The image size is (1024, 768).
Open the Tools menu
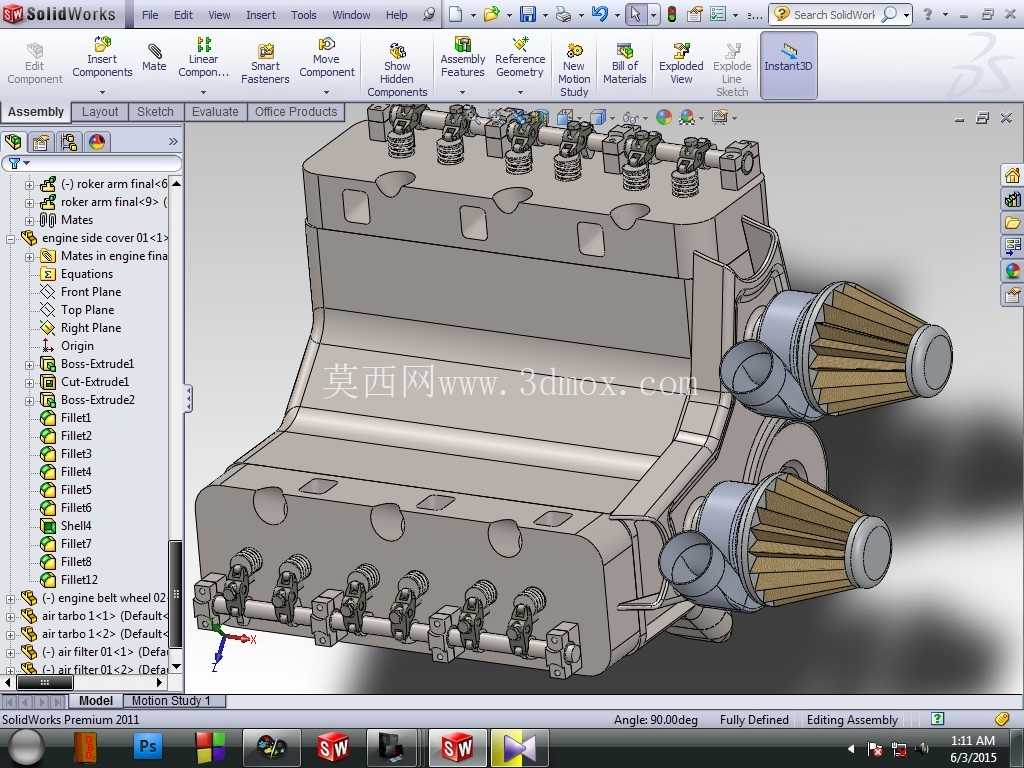click(304, 15)
